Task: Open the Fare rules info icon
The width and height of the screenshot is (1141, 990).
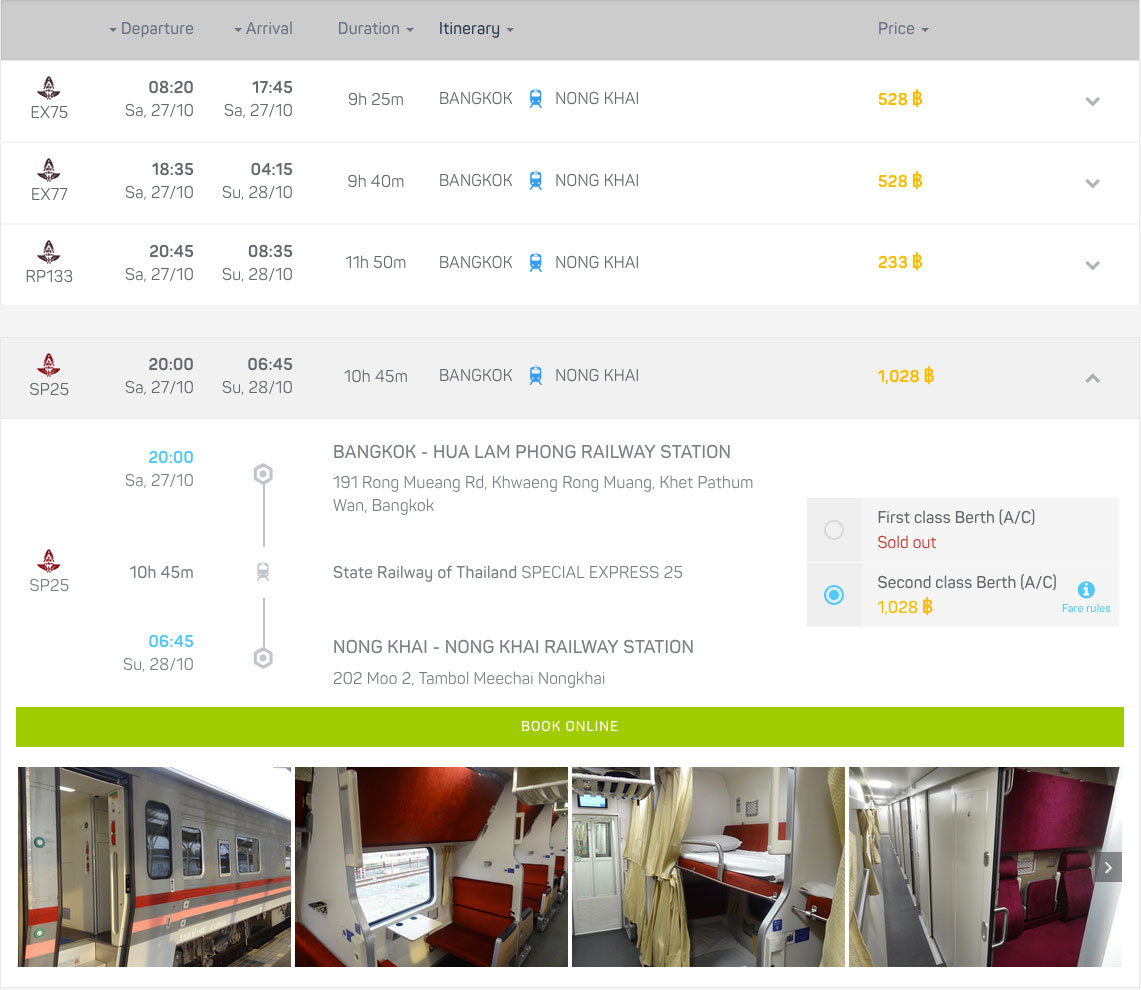Action: (x=1087, y=589)
